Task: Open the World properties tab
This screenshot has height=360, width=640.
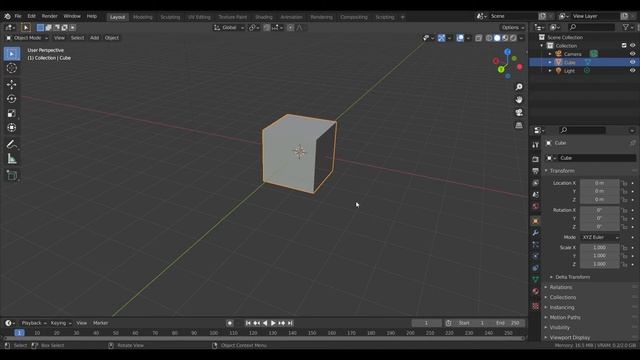Action: 536,206
